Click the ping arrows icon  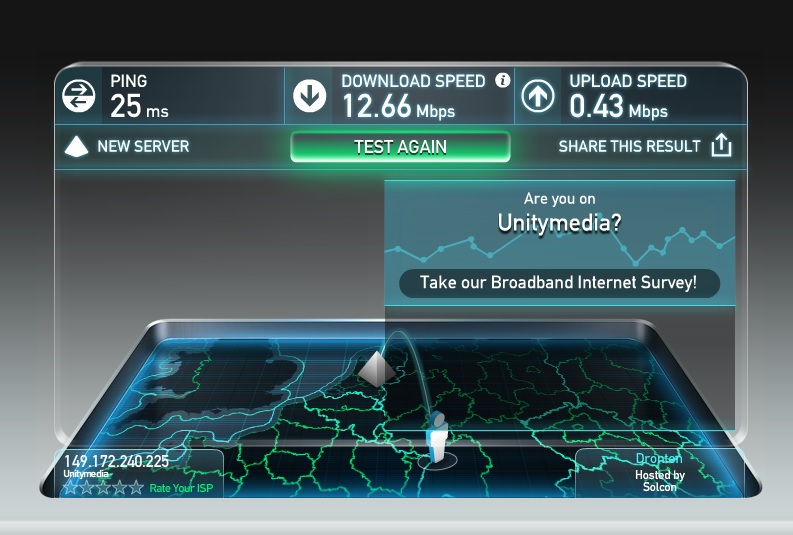(78, 96)
